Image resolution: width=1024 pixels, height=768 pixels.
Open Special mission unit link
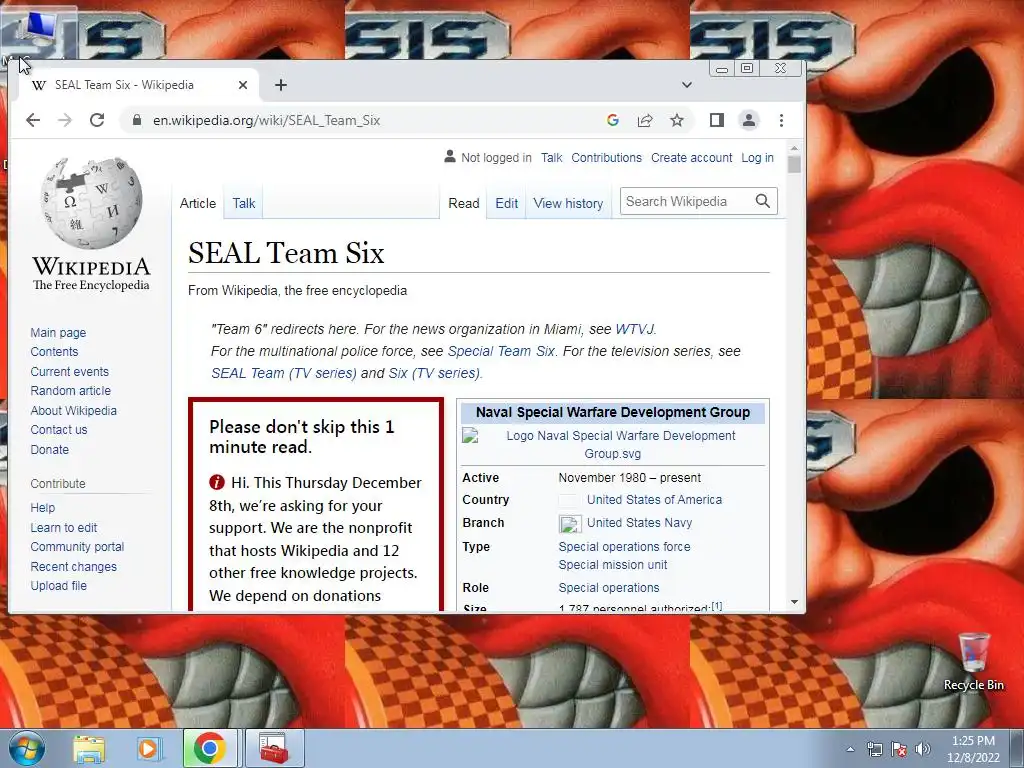tap(613, 565)
